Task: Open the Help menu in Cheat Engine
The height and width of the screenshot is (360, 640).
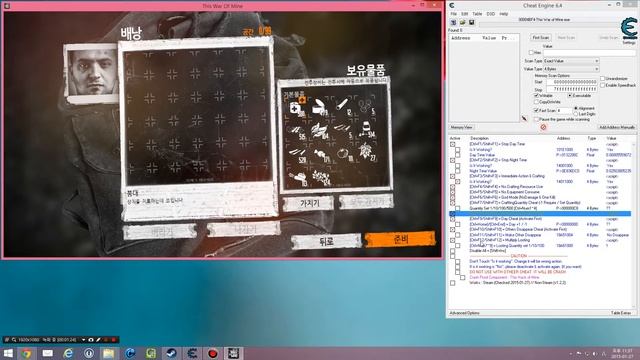Action: tap(504, 14)
